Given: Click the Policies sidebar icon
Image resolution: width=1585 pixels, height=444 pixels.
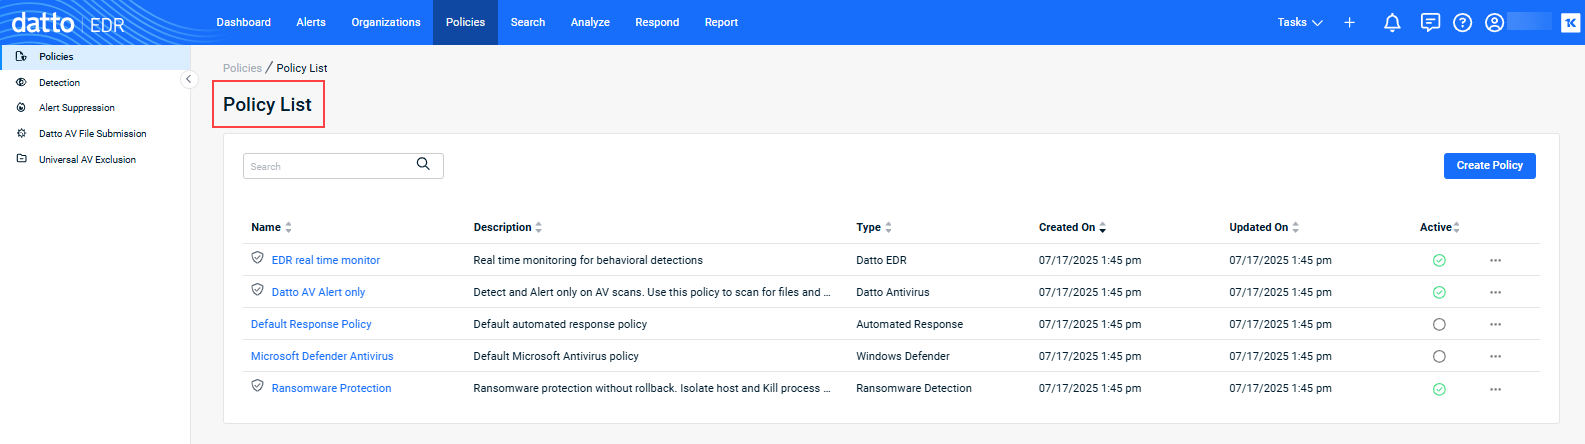Looking at the screenshot, I should 21,57.
